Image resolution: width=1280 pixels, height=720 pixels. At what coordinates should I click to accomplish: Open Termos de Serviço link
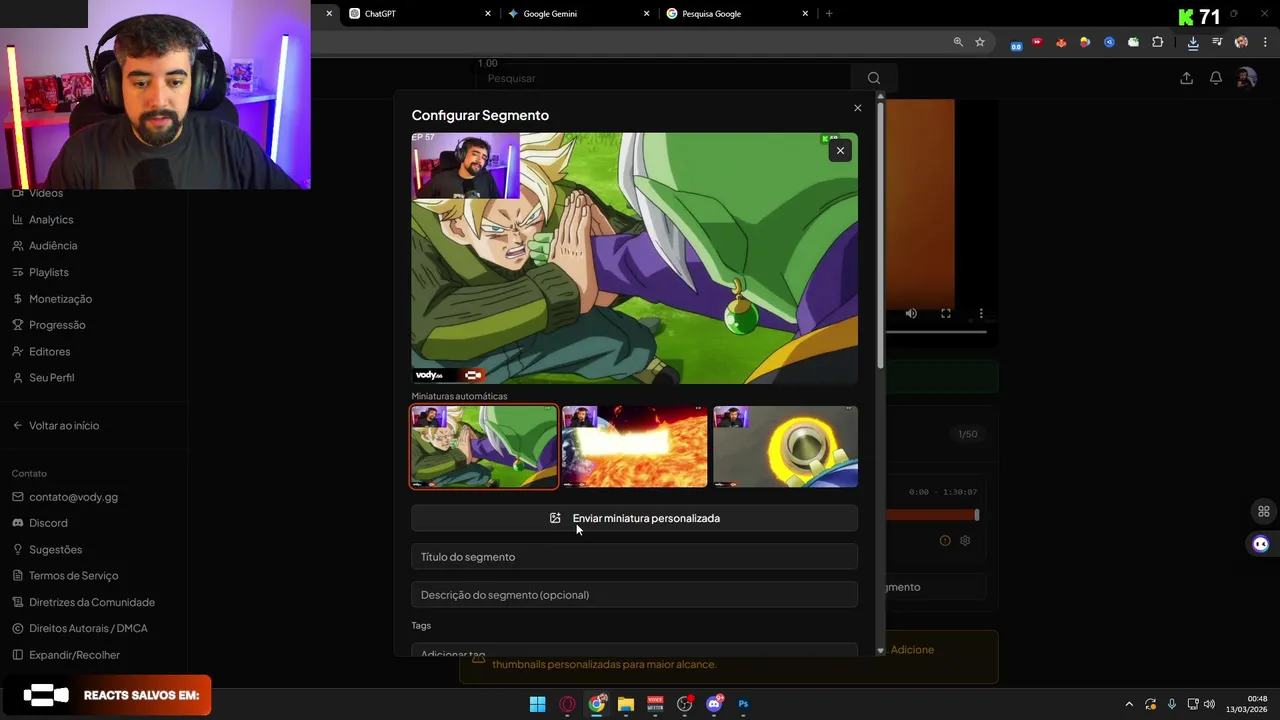click(x=73, y=576)
